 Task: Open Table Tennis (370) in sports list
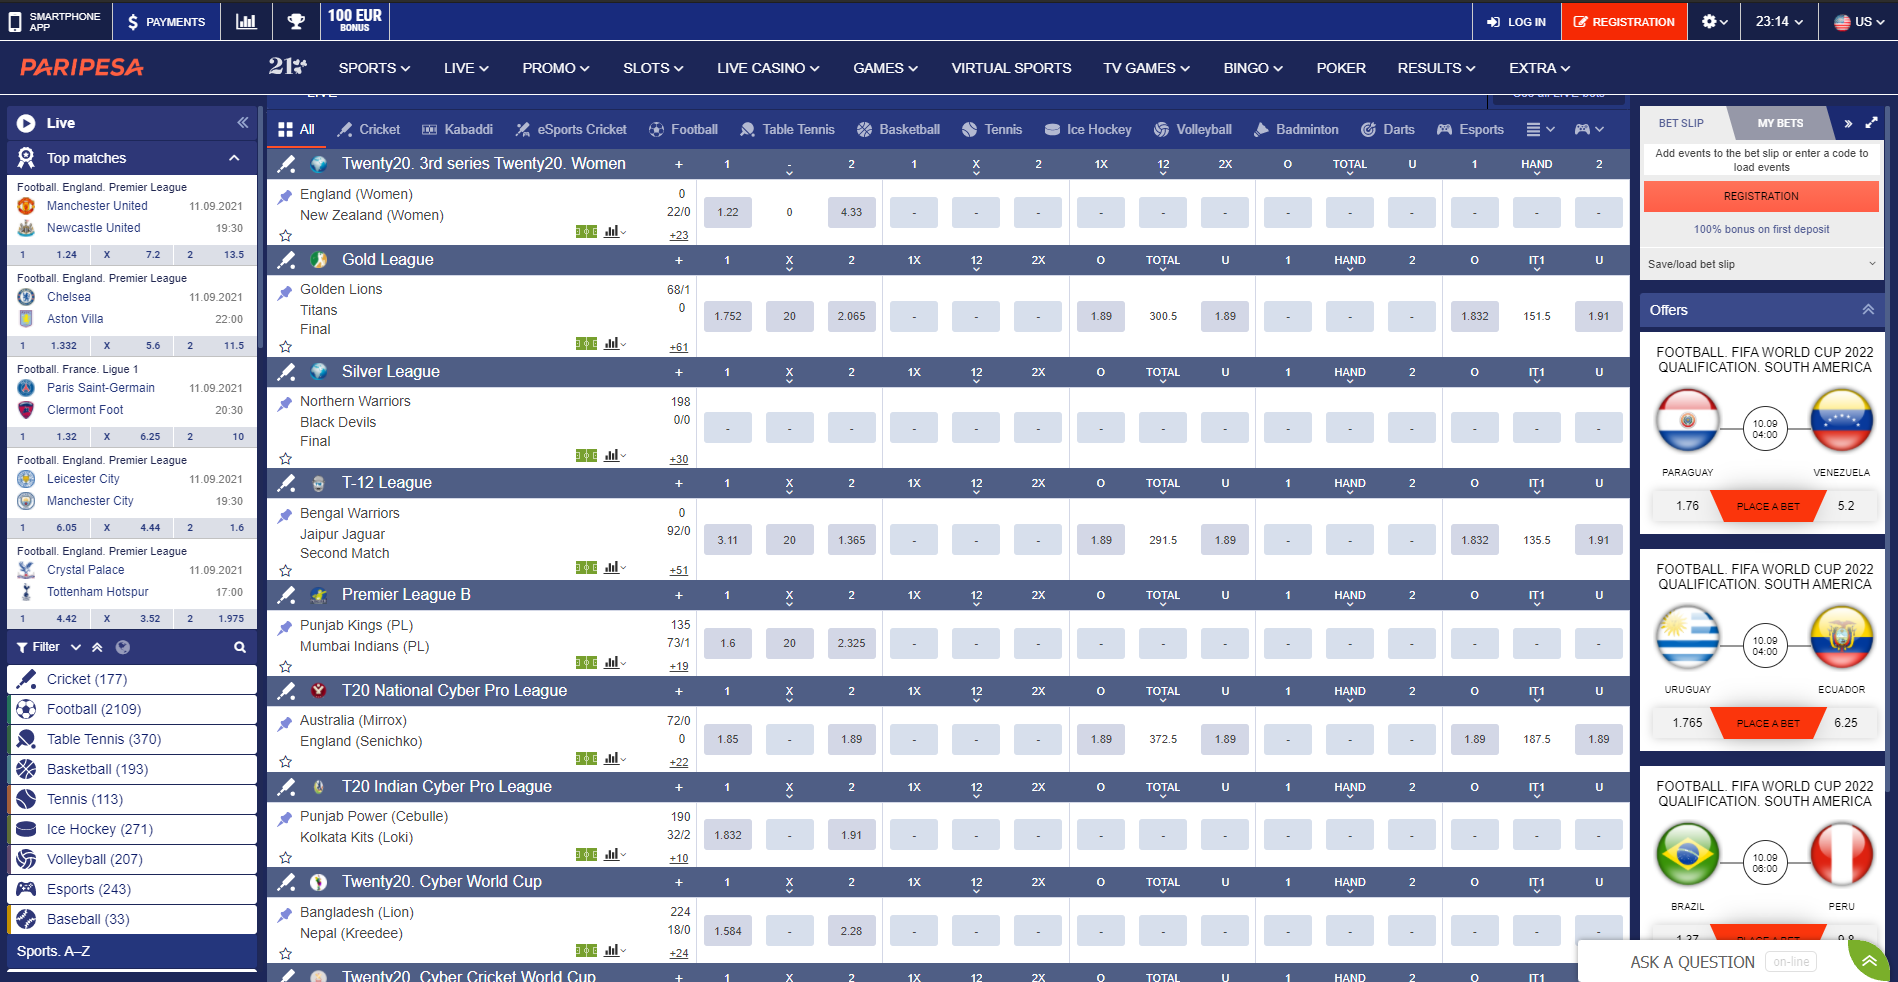(133, 739)
